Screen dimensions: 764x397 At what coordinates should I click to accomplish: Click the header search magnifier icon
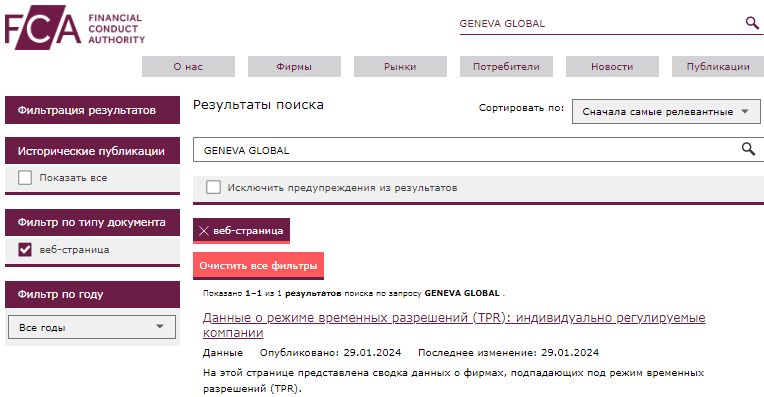point(752,22)
